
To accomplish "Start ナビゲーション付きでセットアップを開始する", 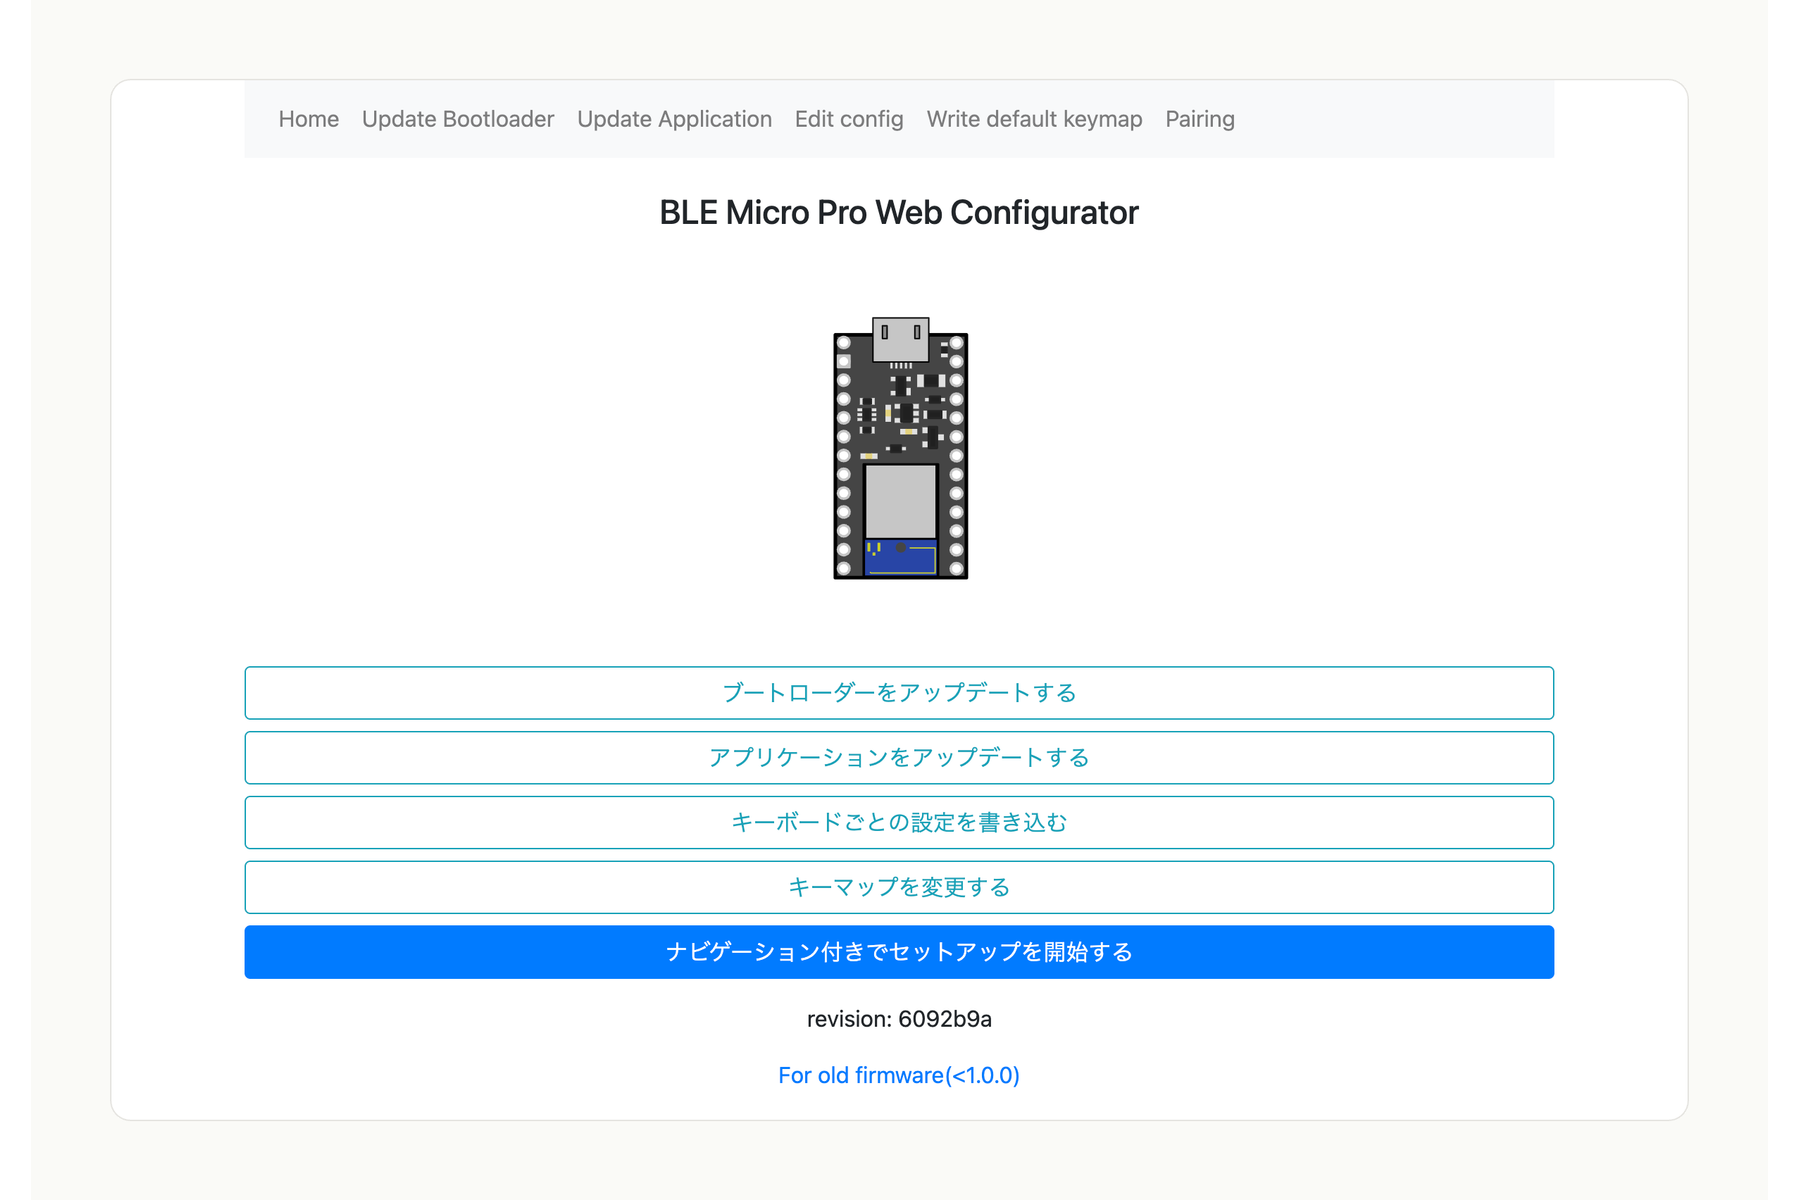I will click(x=899, y=952).
